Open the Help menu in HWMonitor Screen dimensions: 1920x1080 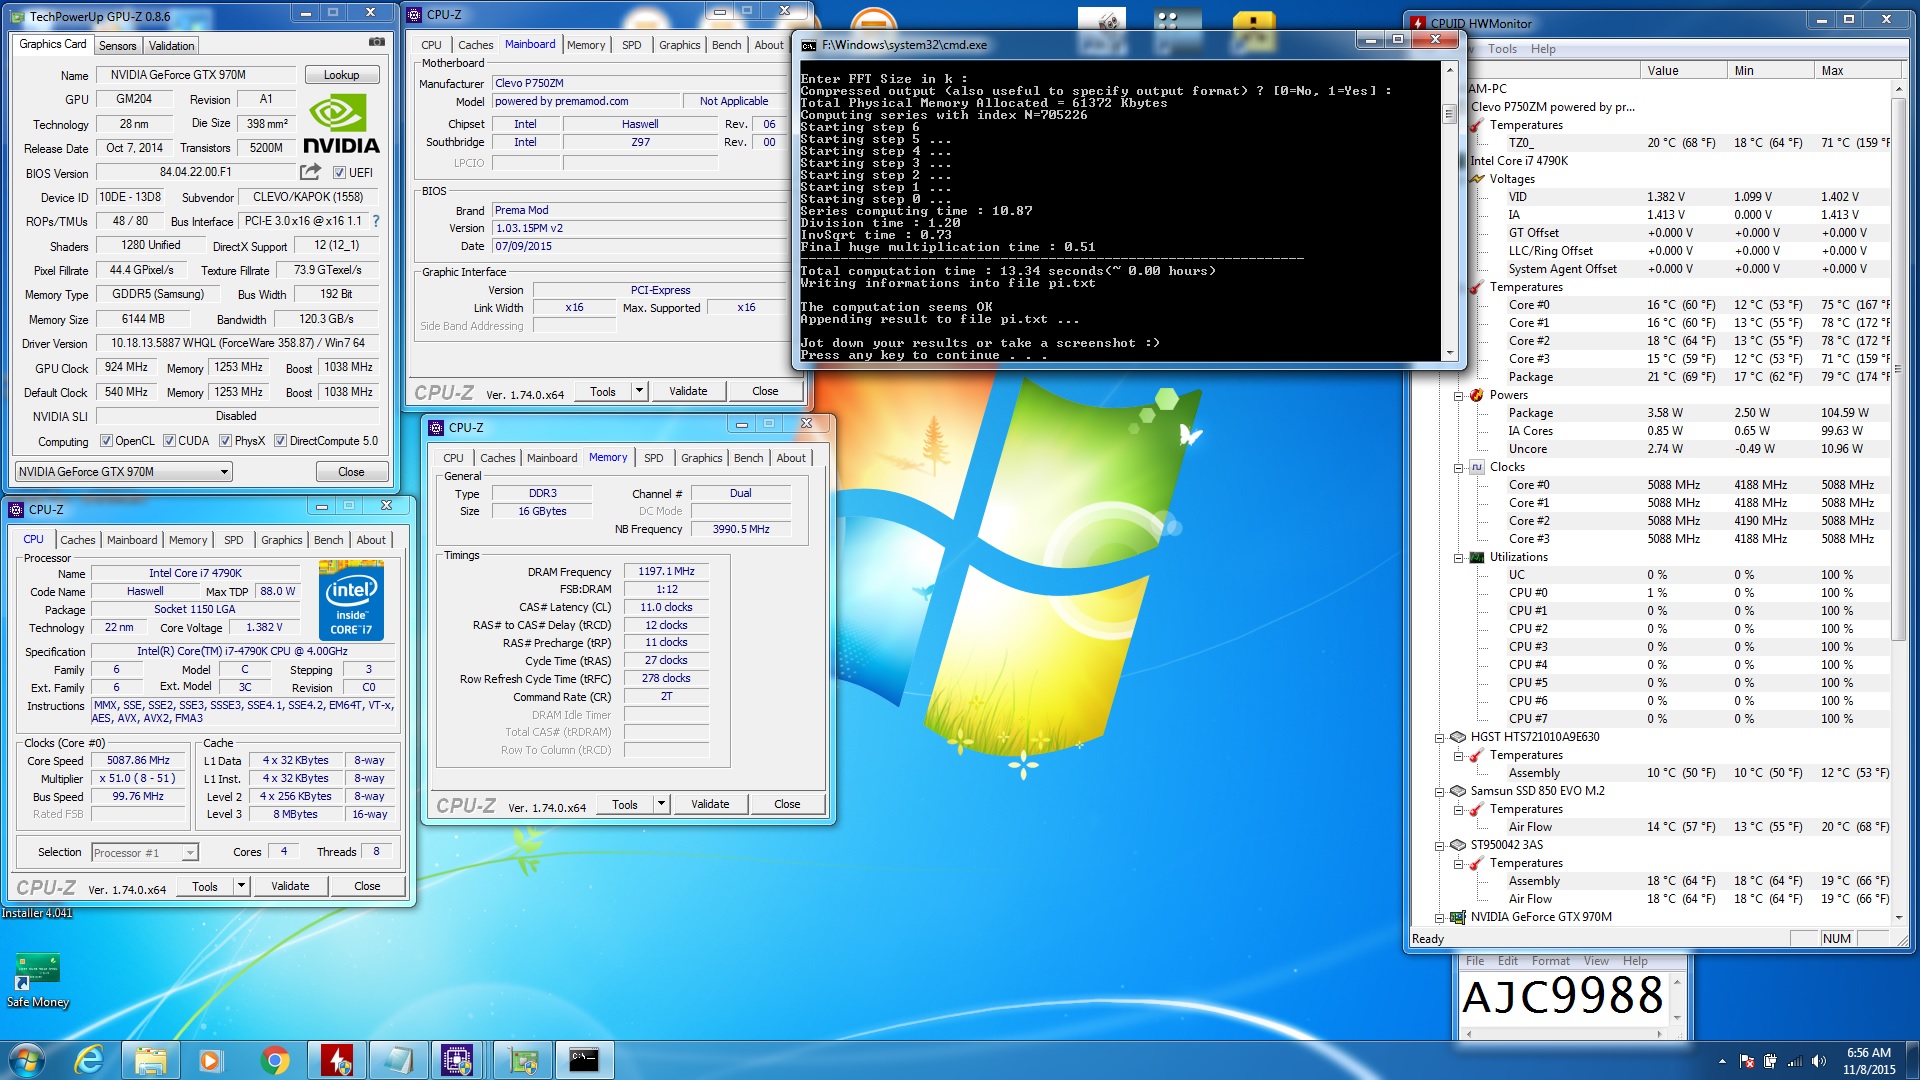click(x=1543, y=49)
